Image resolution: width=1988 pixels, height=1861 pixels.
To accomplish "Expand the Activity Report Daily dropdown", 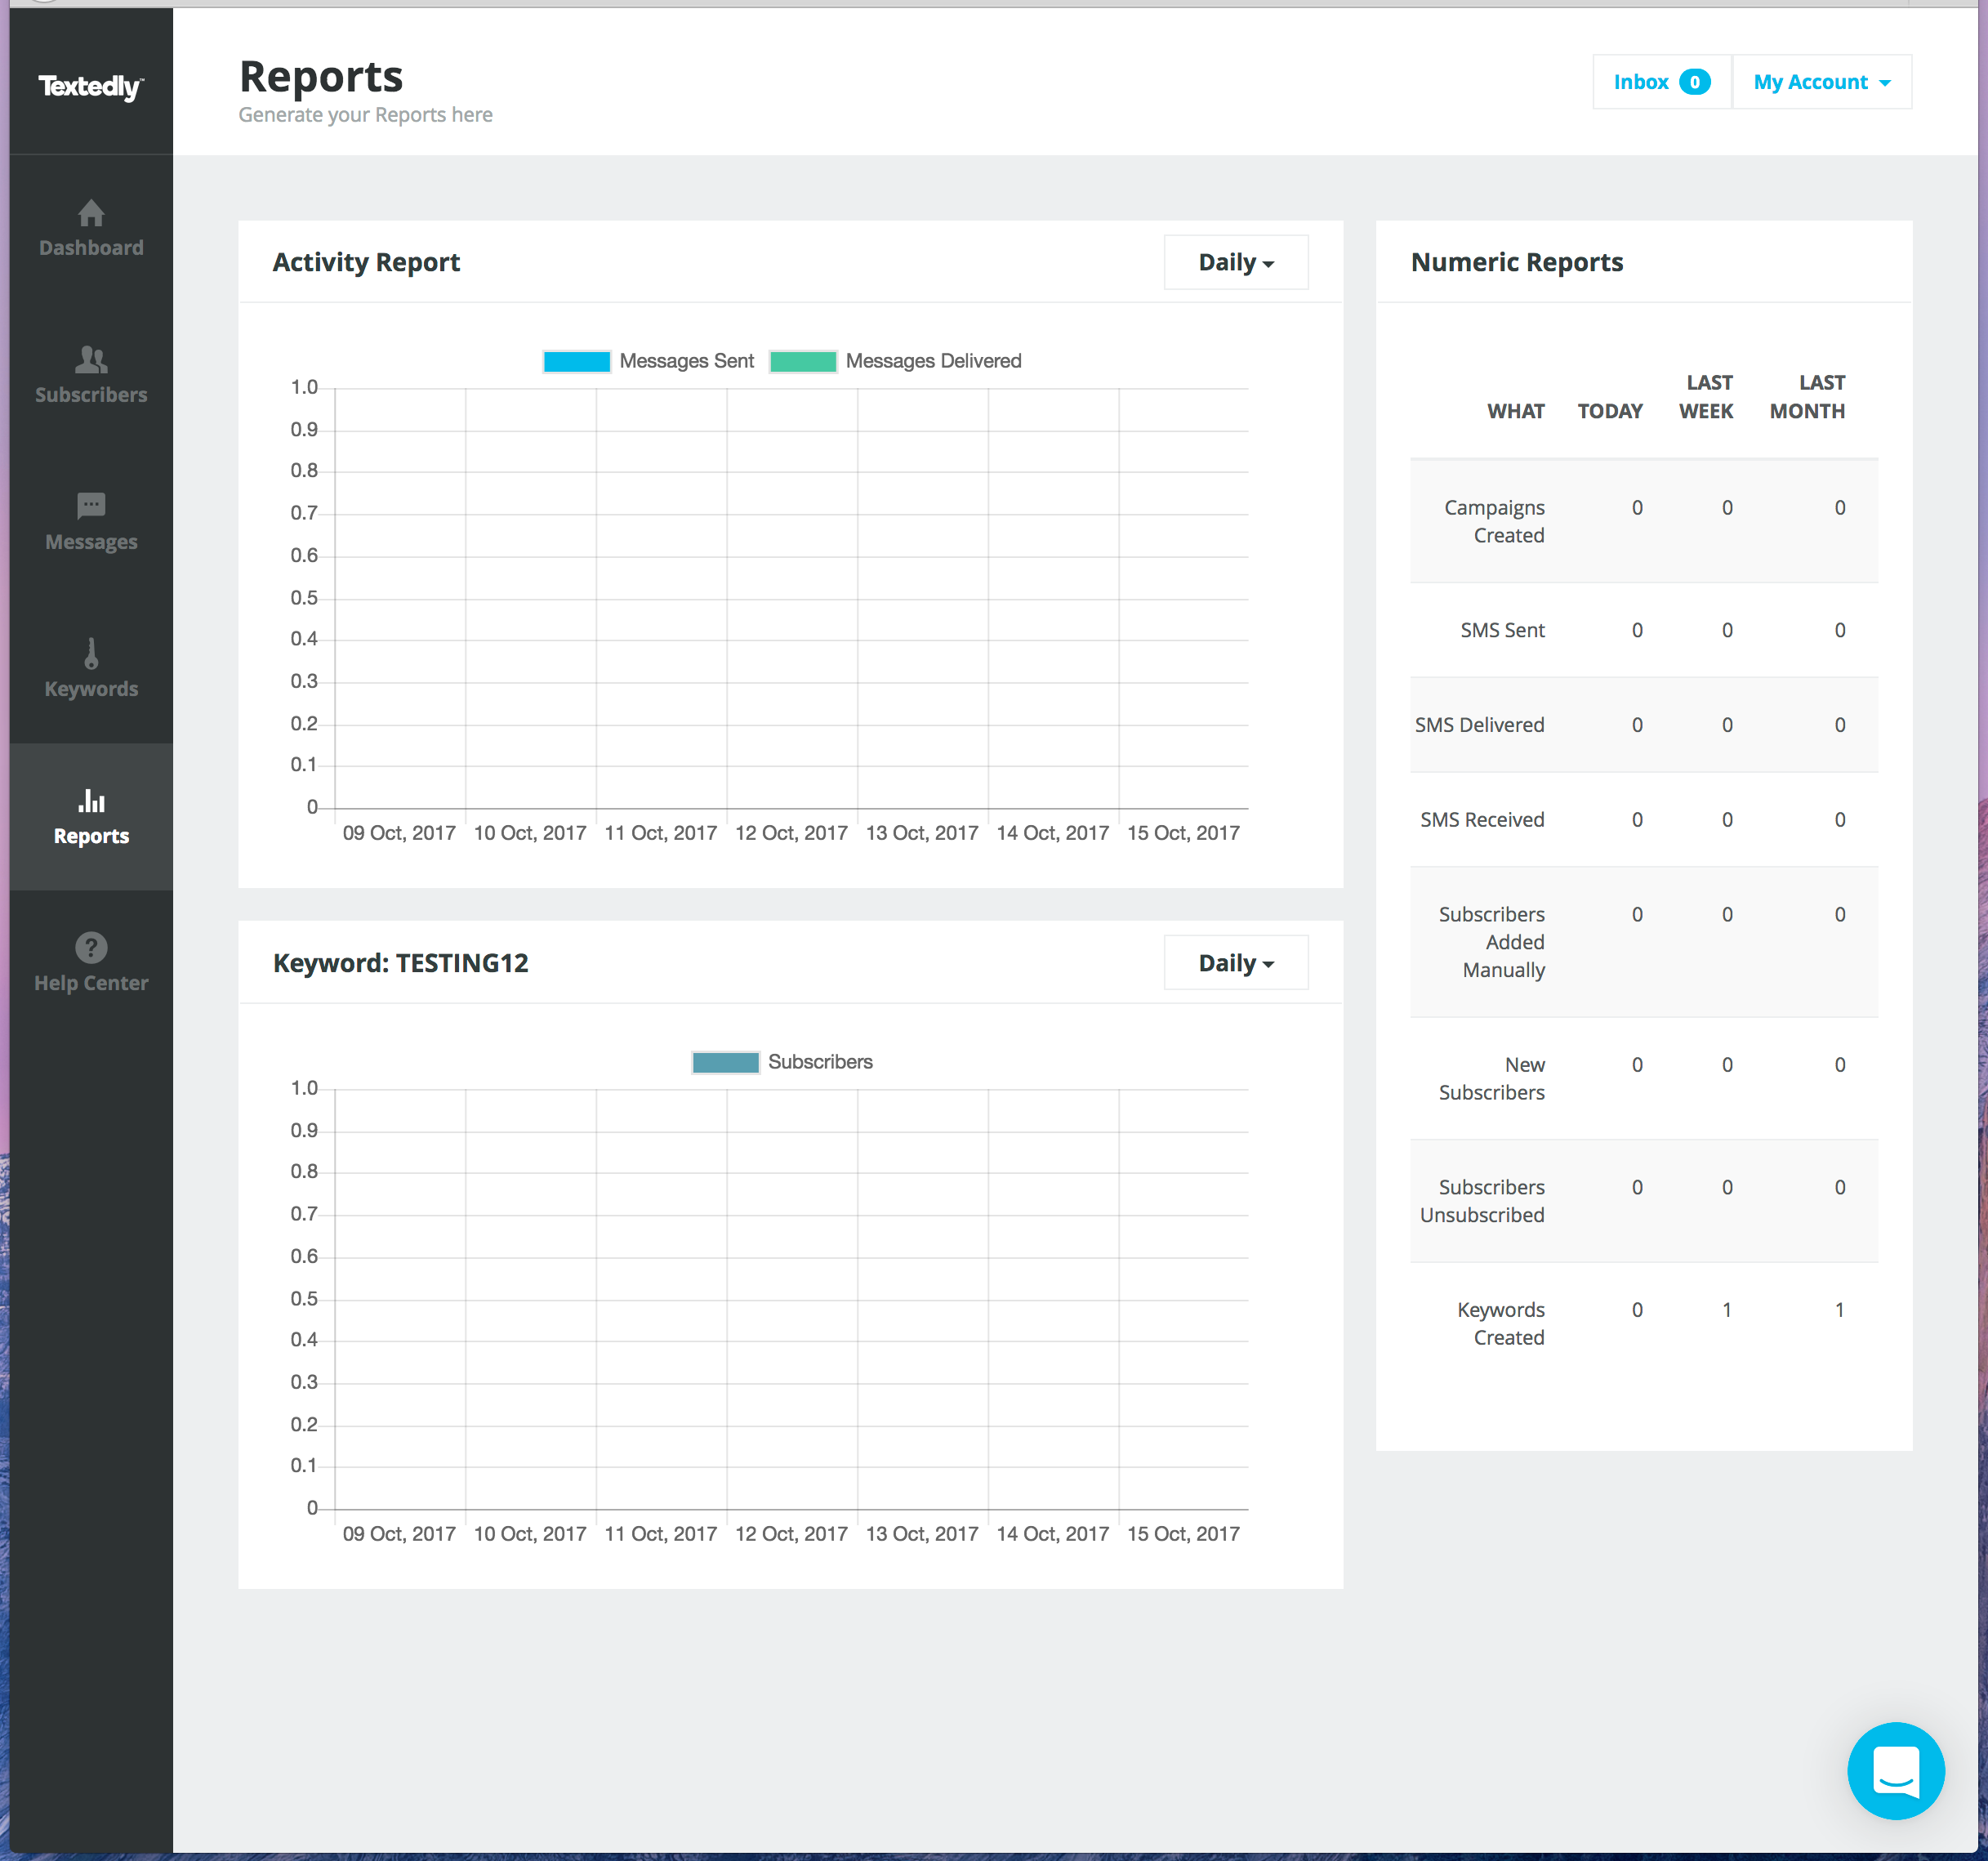I will click(1236, 262).
